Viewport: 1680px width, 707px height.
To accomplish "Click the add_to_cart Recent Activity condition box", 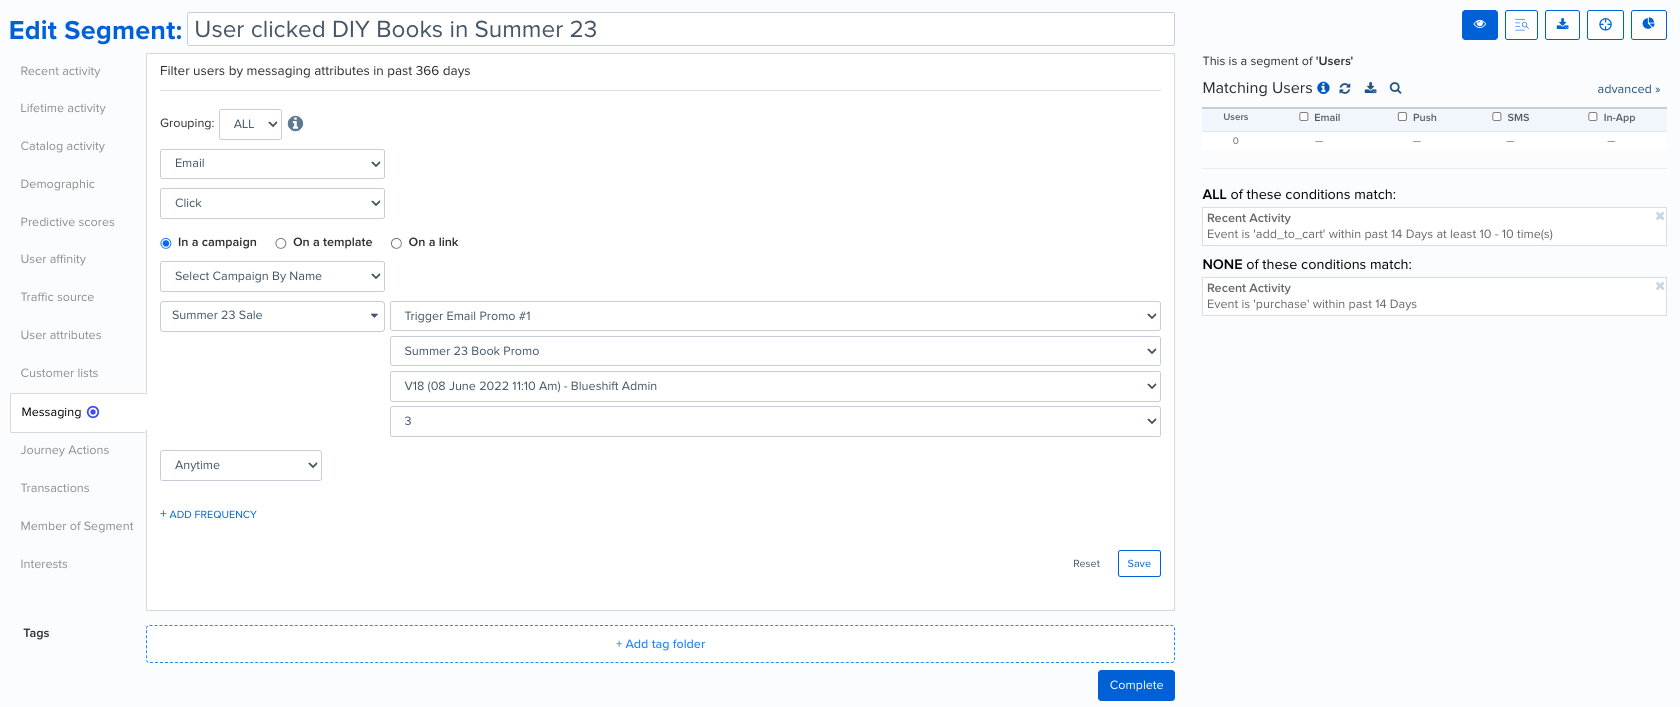I will [1434, 226].
